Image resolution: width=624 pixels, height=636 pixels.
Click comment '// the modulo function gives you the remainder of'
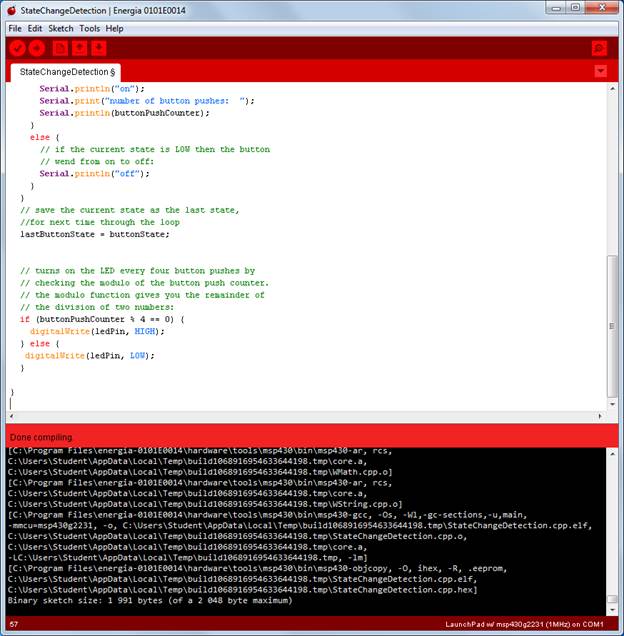click(142, 295)
